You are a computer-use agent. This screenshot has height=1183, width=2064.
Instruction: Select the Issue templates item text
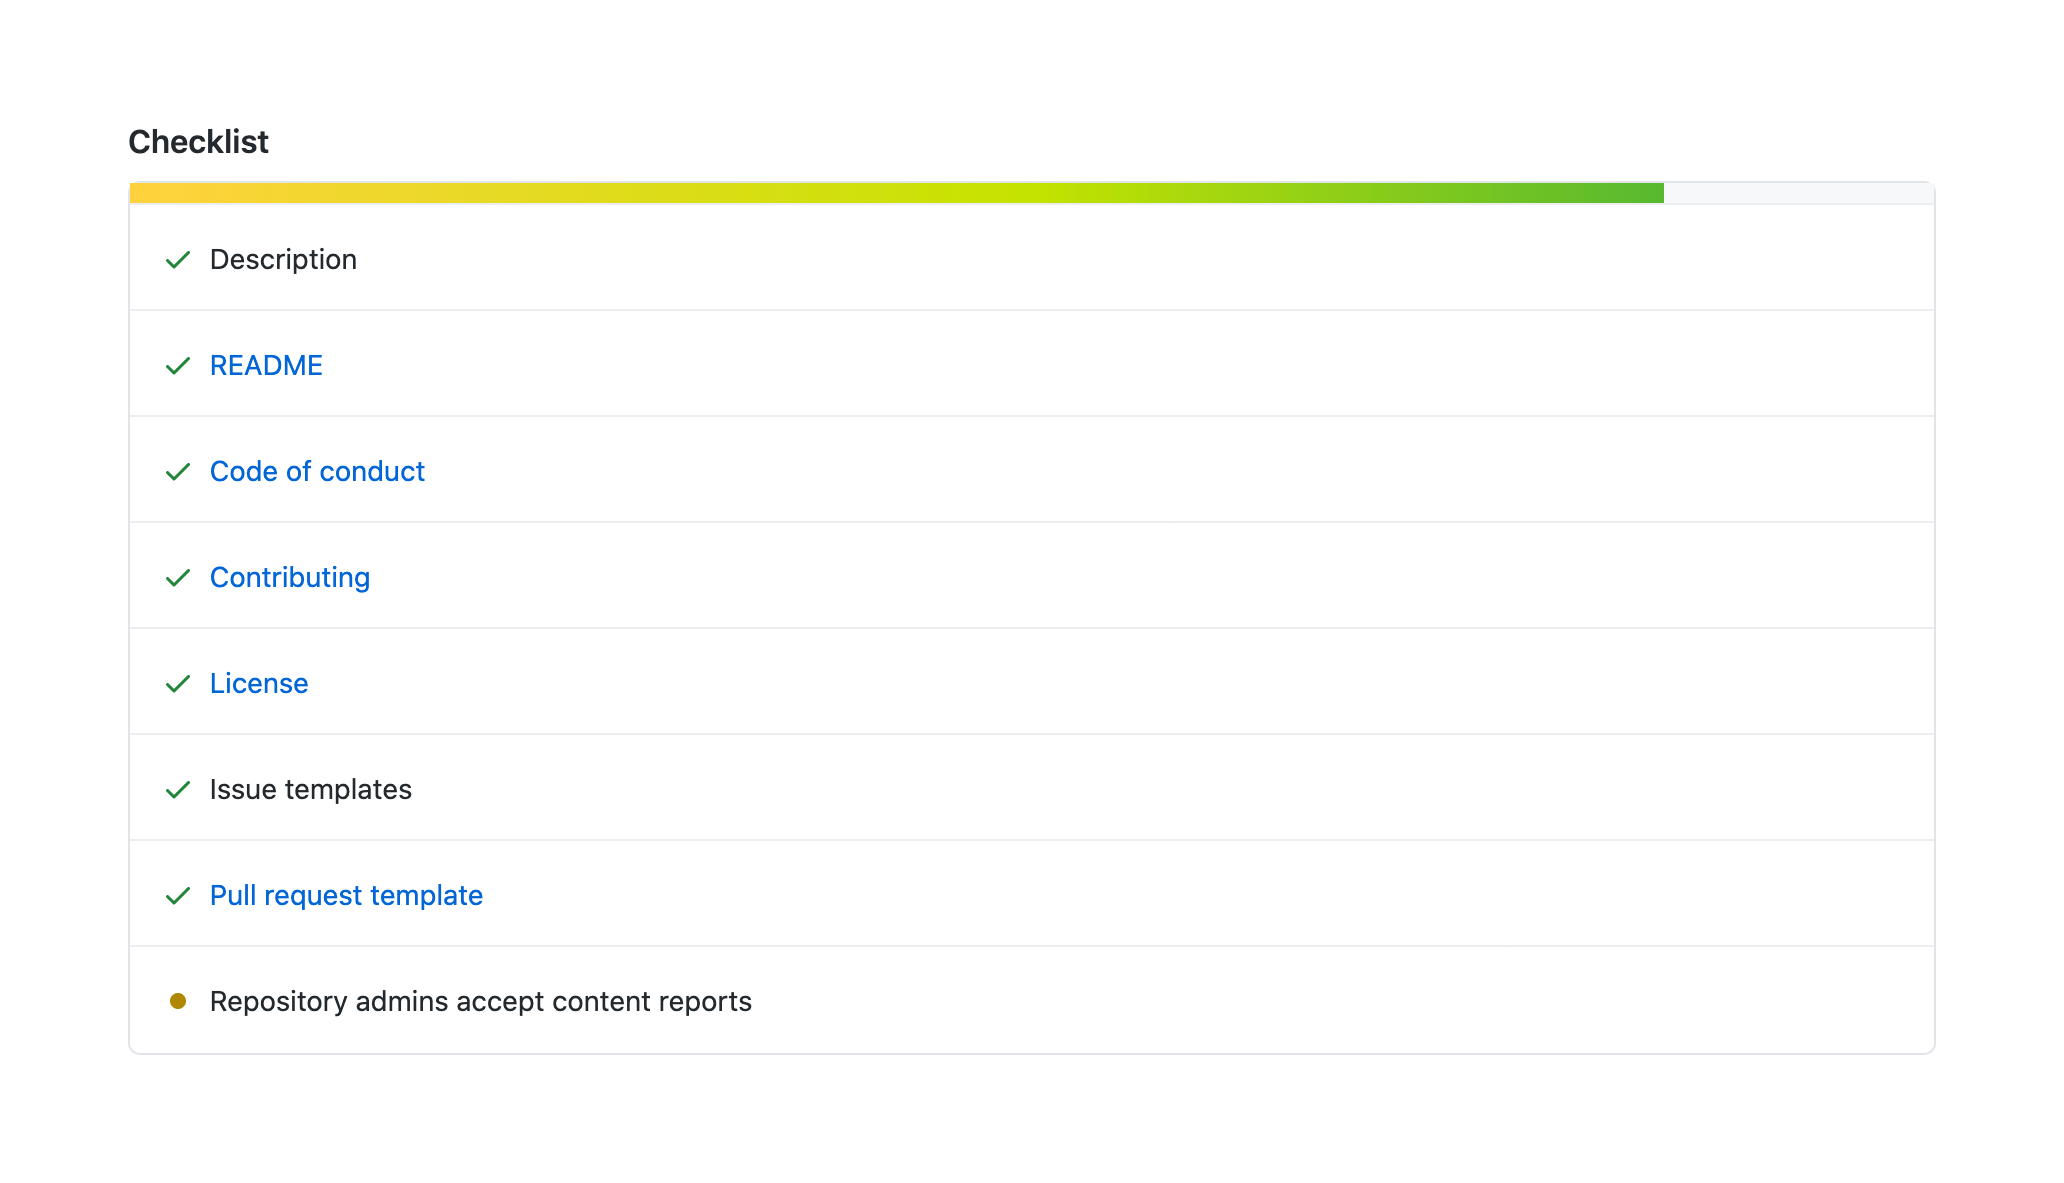310,790
